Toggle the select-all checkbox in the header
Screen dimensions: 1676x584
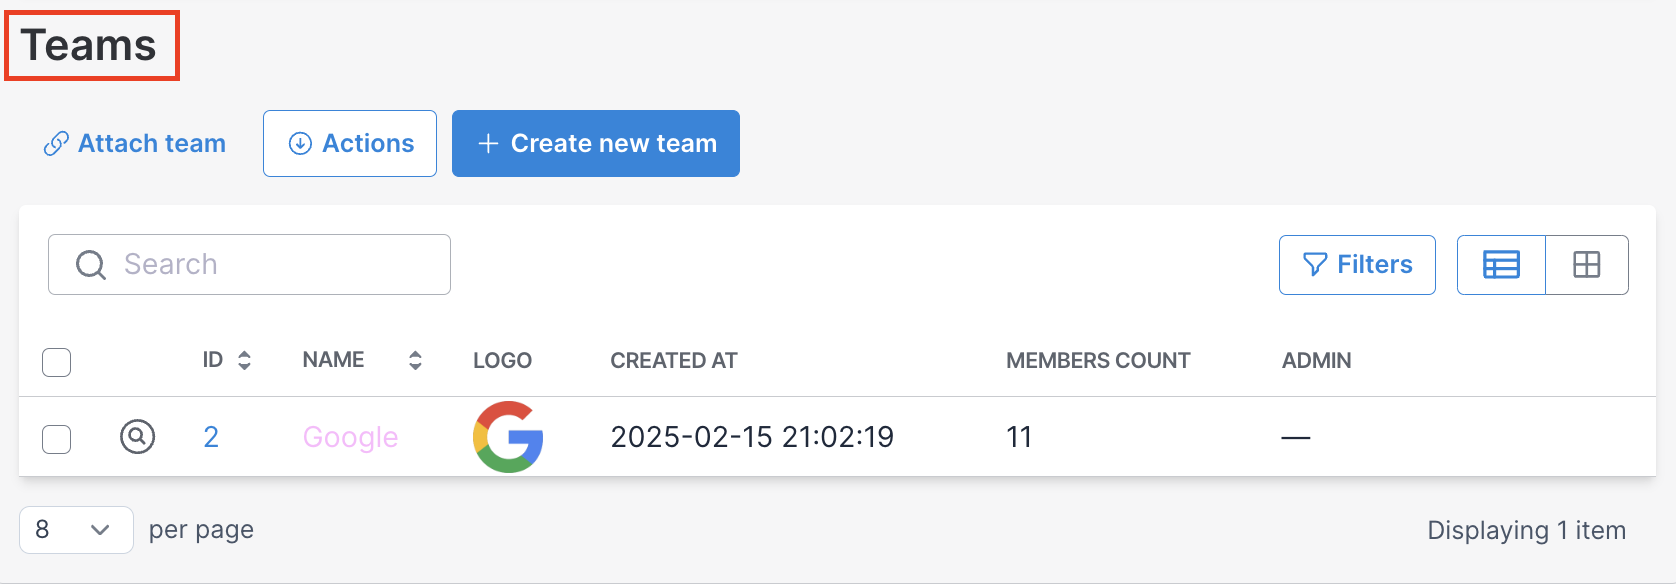tap(57, 362)
